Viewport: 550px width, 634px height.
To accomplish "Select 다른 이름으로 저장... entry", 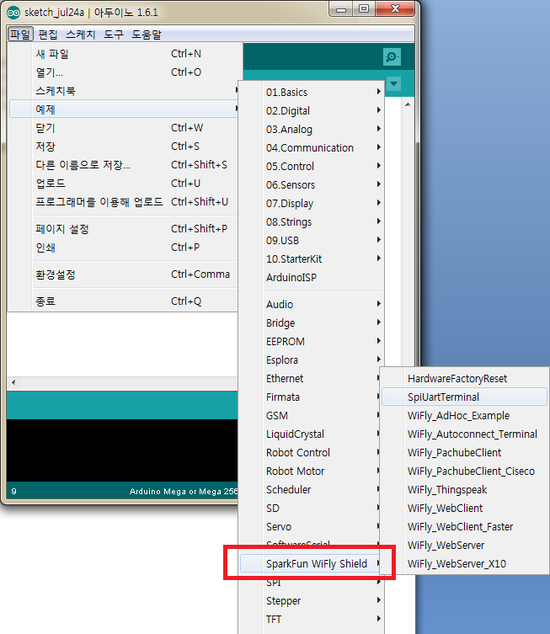I will pyautogui.click(x=123, y=165).
